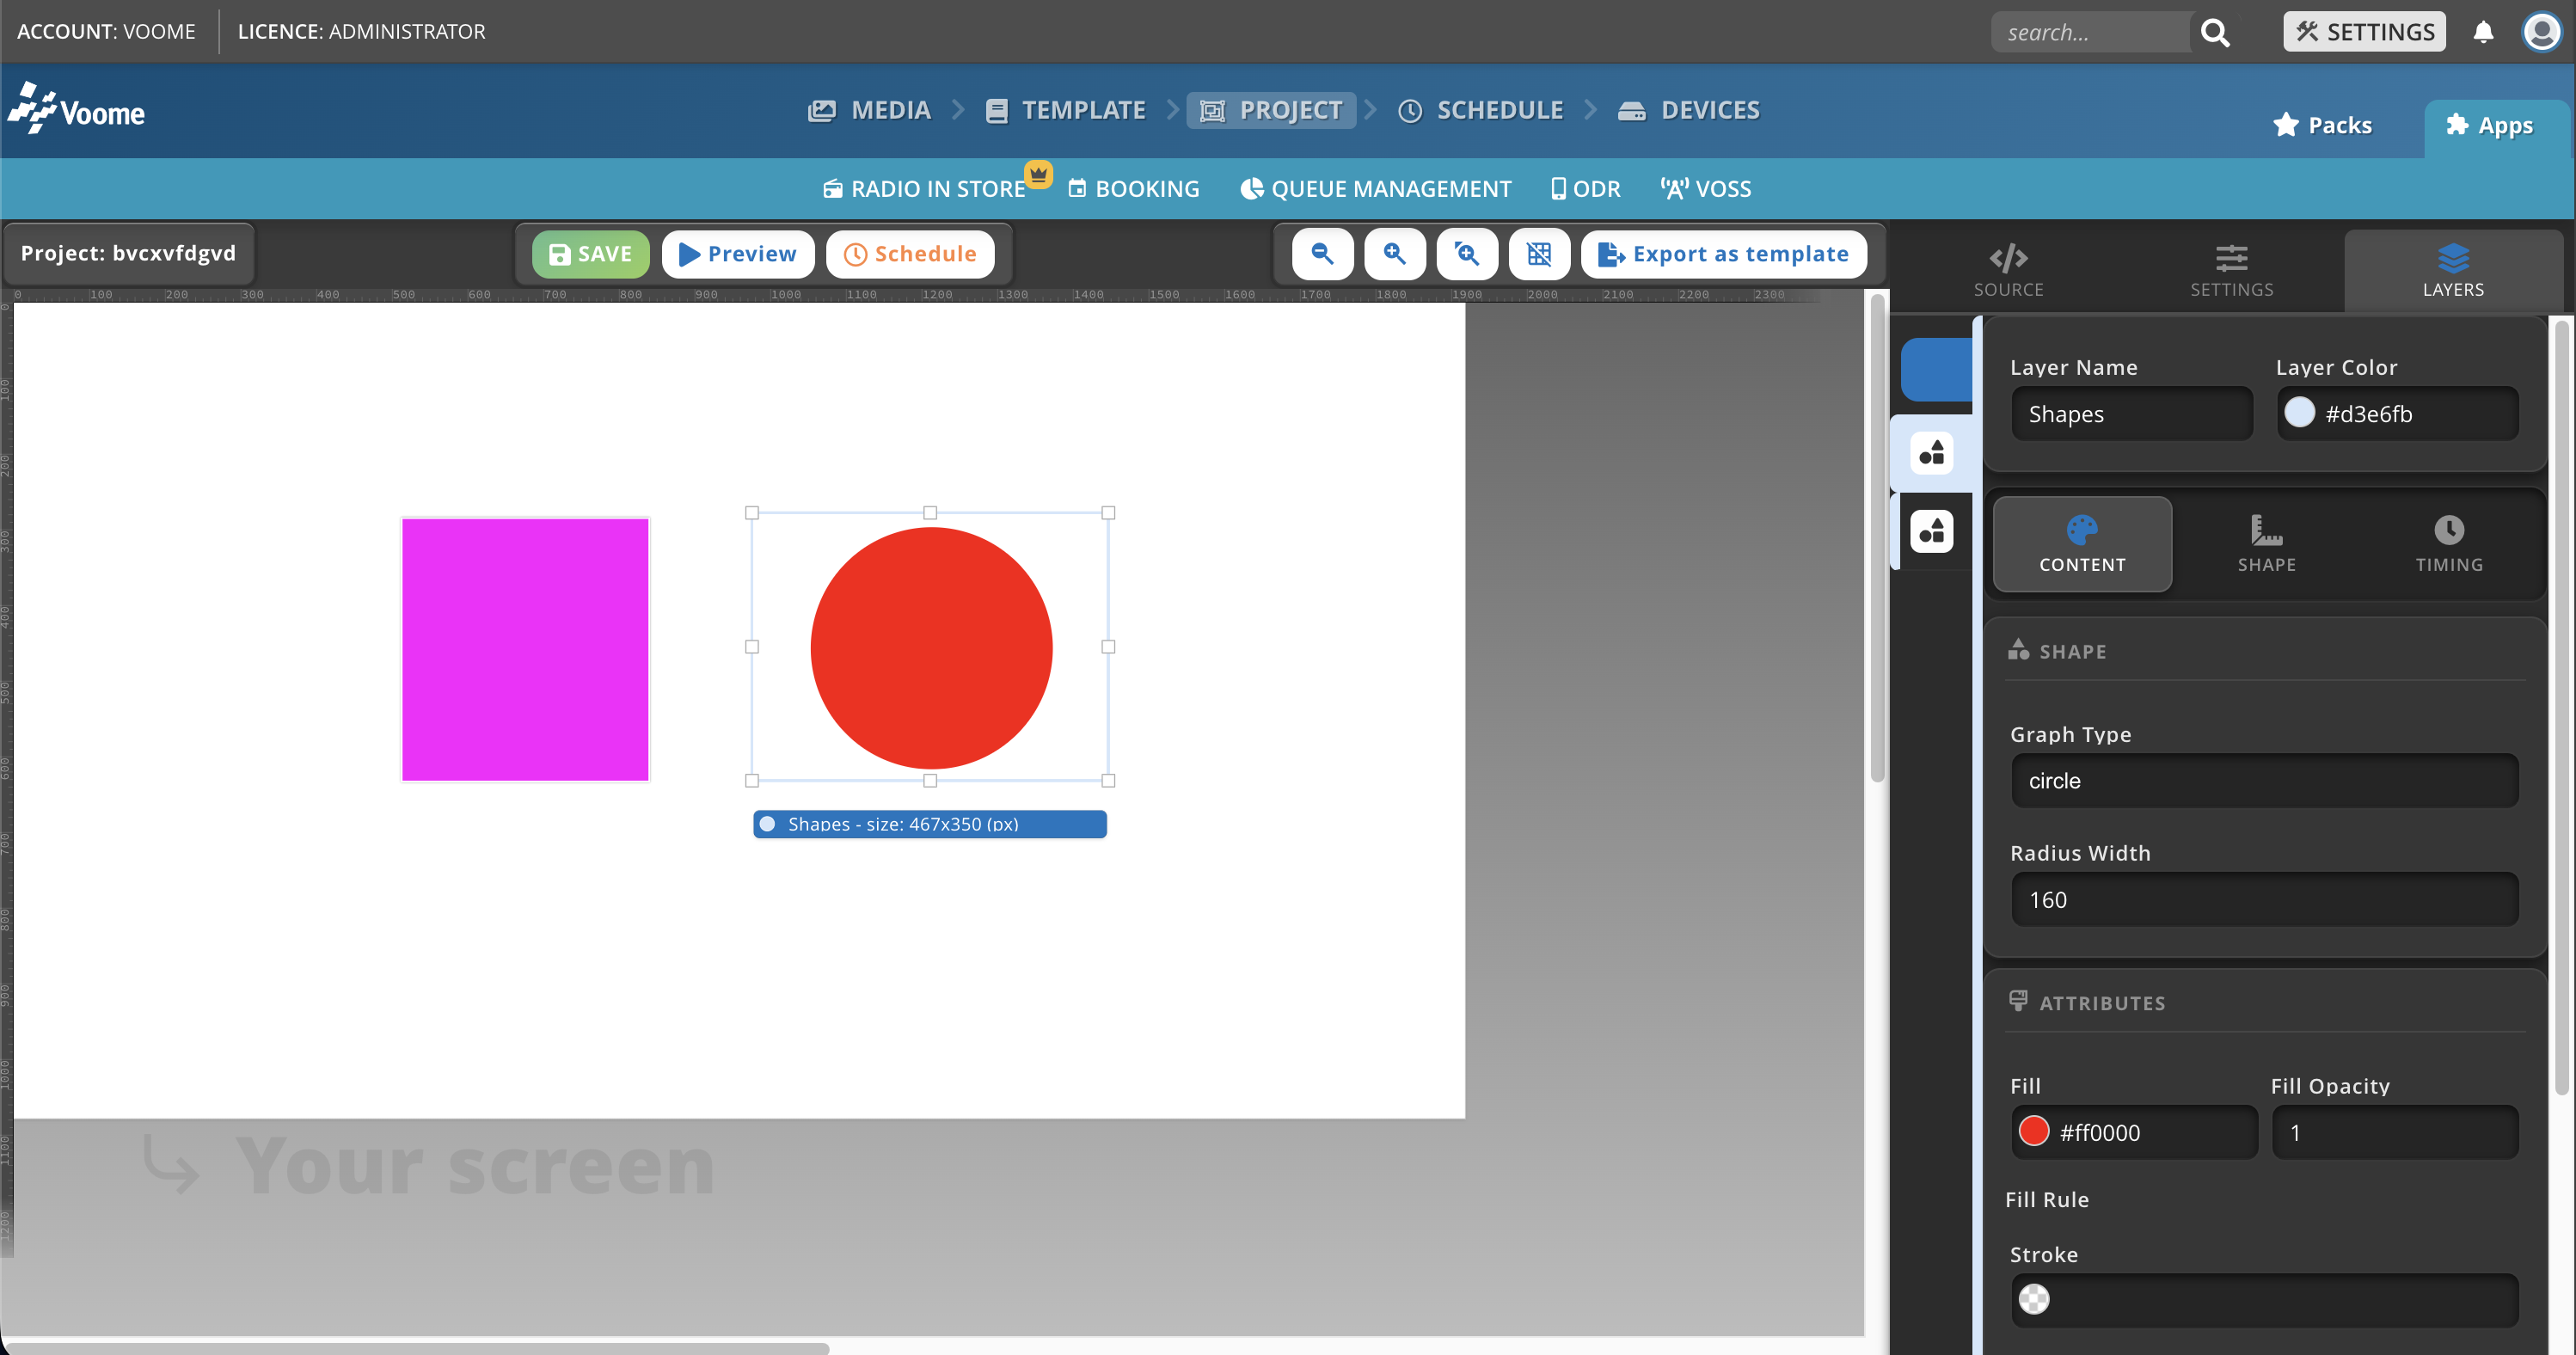The height and width of the screenshot is (1355, 2576).
Task: Switch to the right-panel SETTINGS tab
Action: coord(2232,270)
